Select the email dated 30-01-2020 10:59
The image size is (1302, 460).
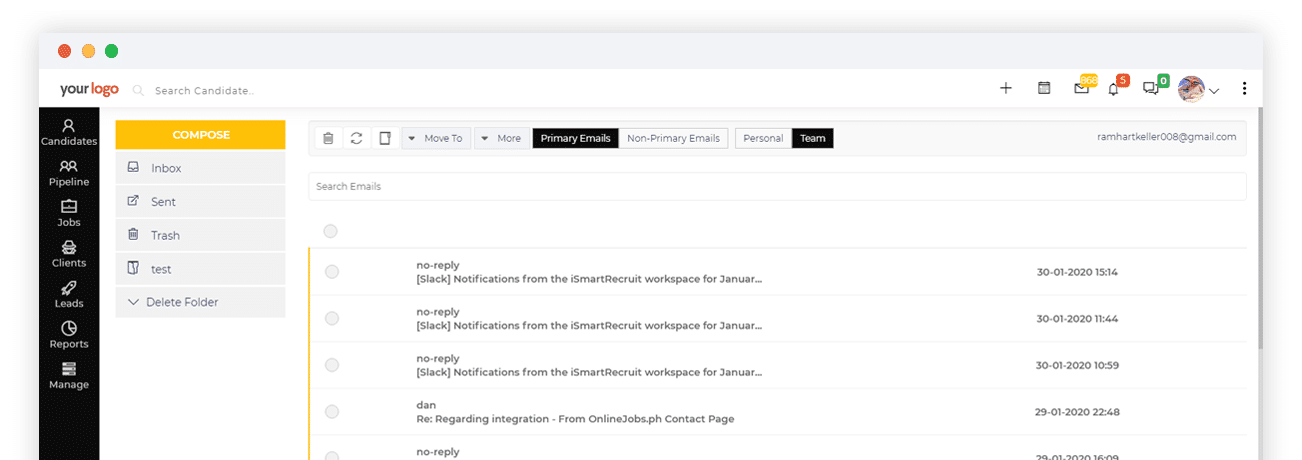click(x=332, y=365)
